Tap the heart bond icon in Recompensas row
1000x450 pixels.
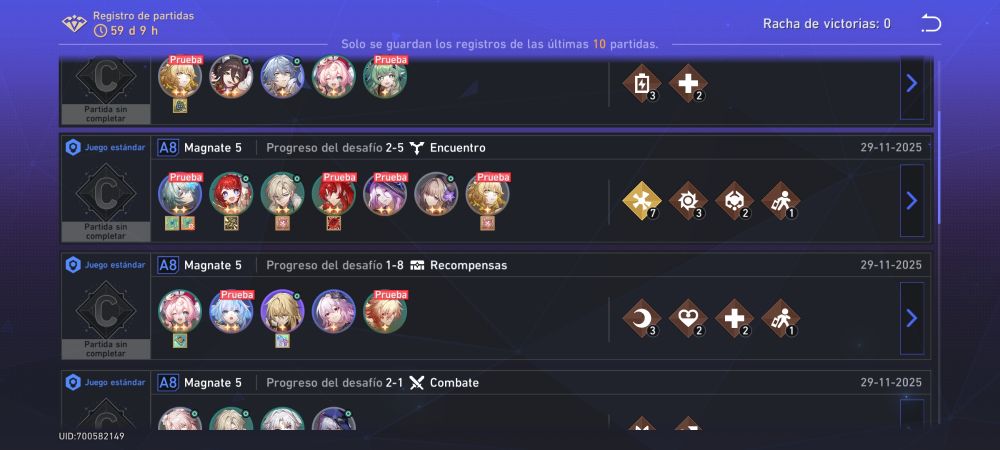[x=688, y=318]
